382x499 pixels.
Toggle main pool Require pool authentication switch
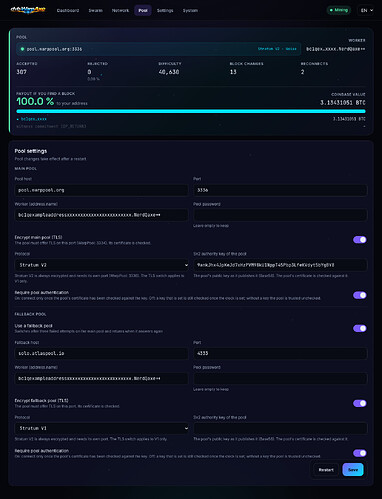tap(360, 295)
